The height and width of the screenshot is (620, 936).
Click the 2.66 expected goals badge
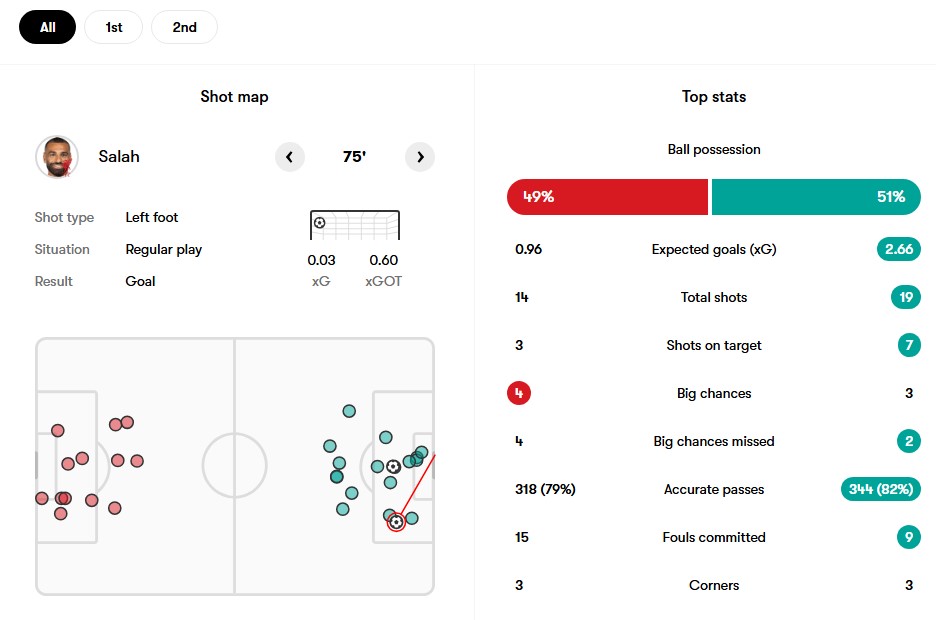898,249
